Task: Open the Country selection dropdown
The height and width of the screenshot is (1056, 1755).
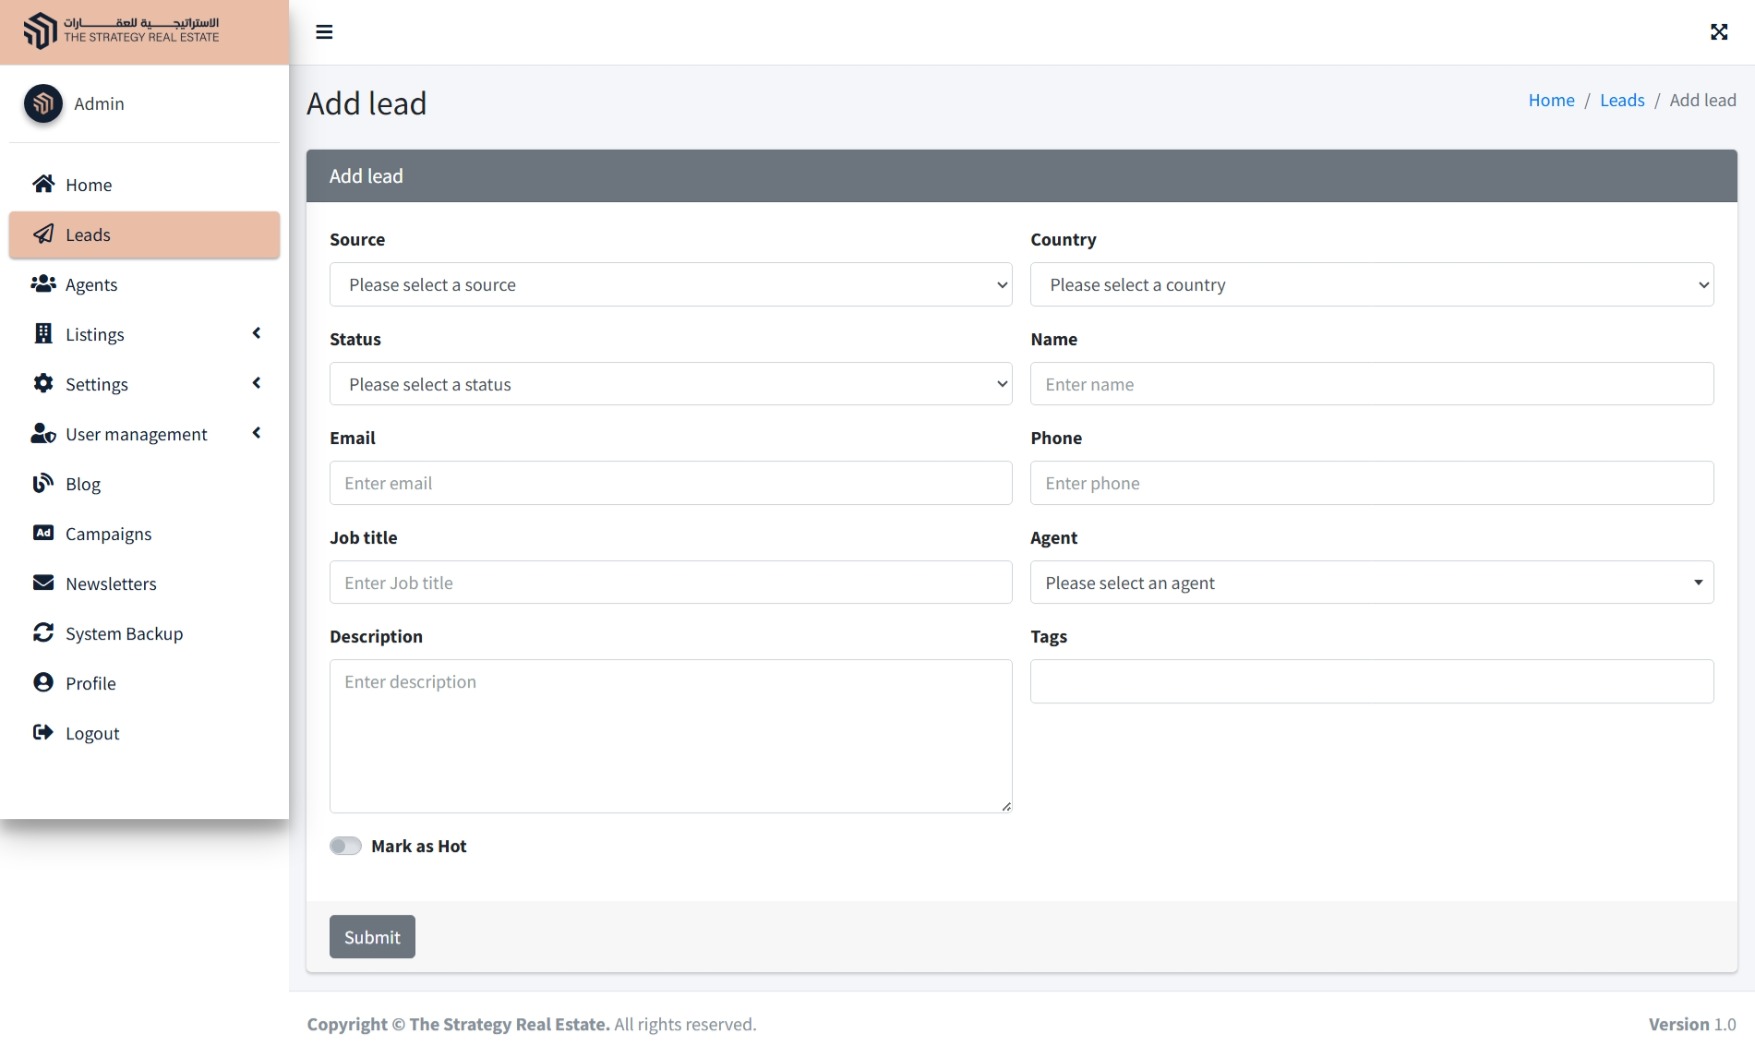Action: [x=1371, y=285]
